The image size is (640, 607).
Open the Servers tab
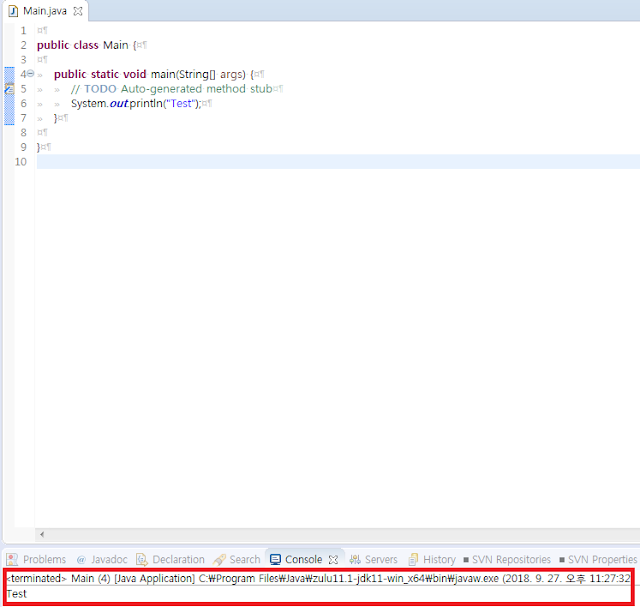(373, 559)
